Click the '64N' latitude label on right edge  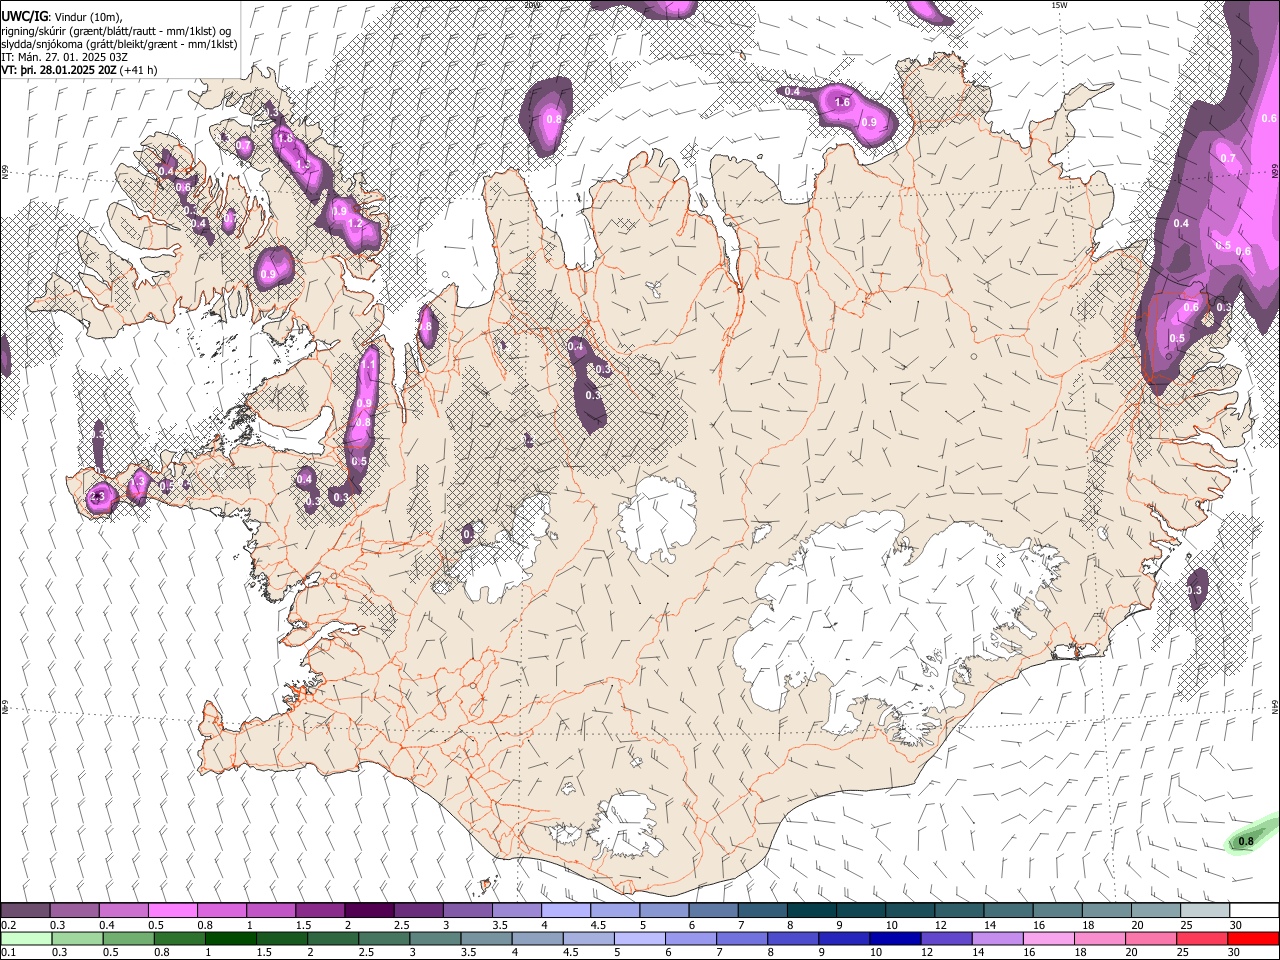click(x=1275, y=707)
